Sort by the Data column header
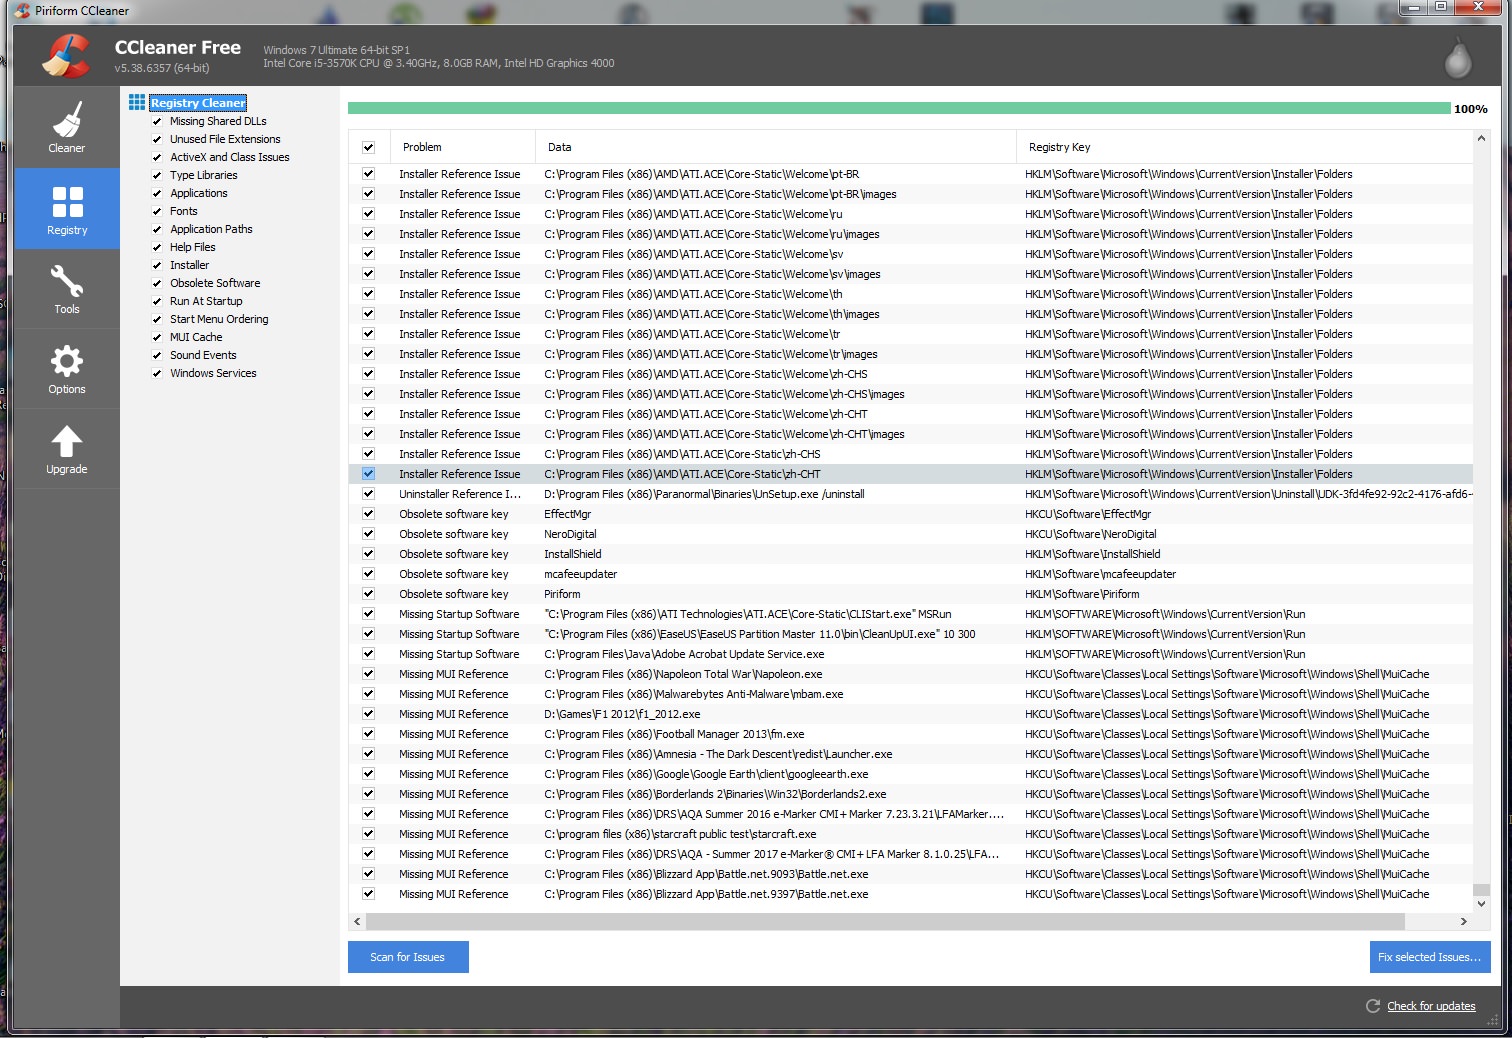The image size is (1512, 1038). [x=776, y=147]
